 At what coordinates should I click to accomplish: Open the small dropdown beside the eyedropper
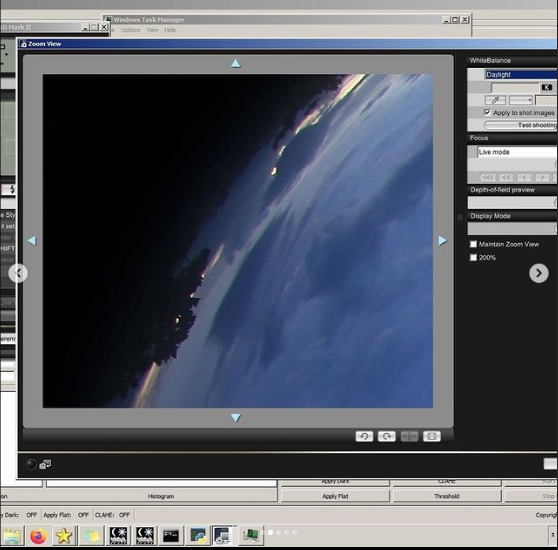pyautogui.click(x=521, y=100)
